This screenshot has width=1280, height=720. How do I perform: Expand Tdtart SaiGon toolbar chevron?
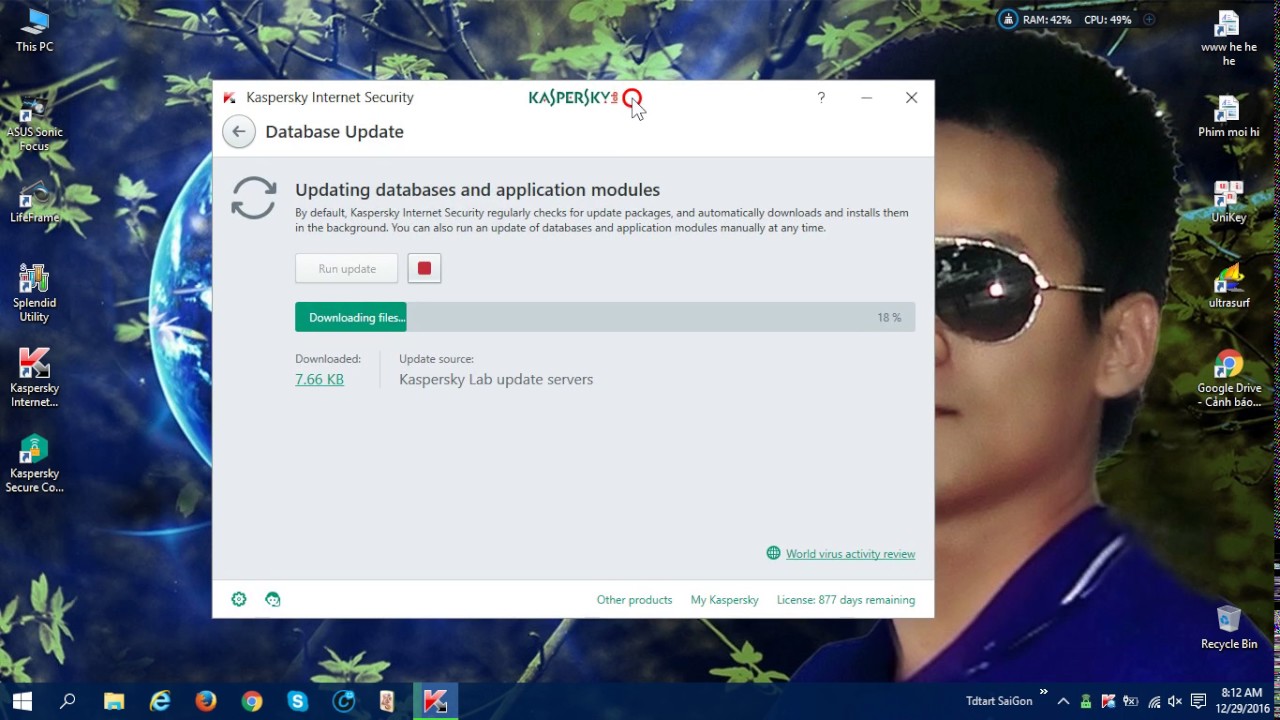pyautogui.click(x=1043, y=692)
